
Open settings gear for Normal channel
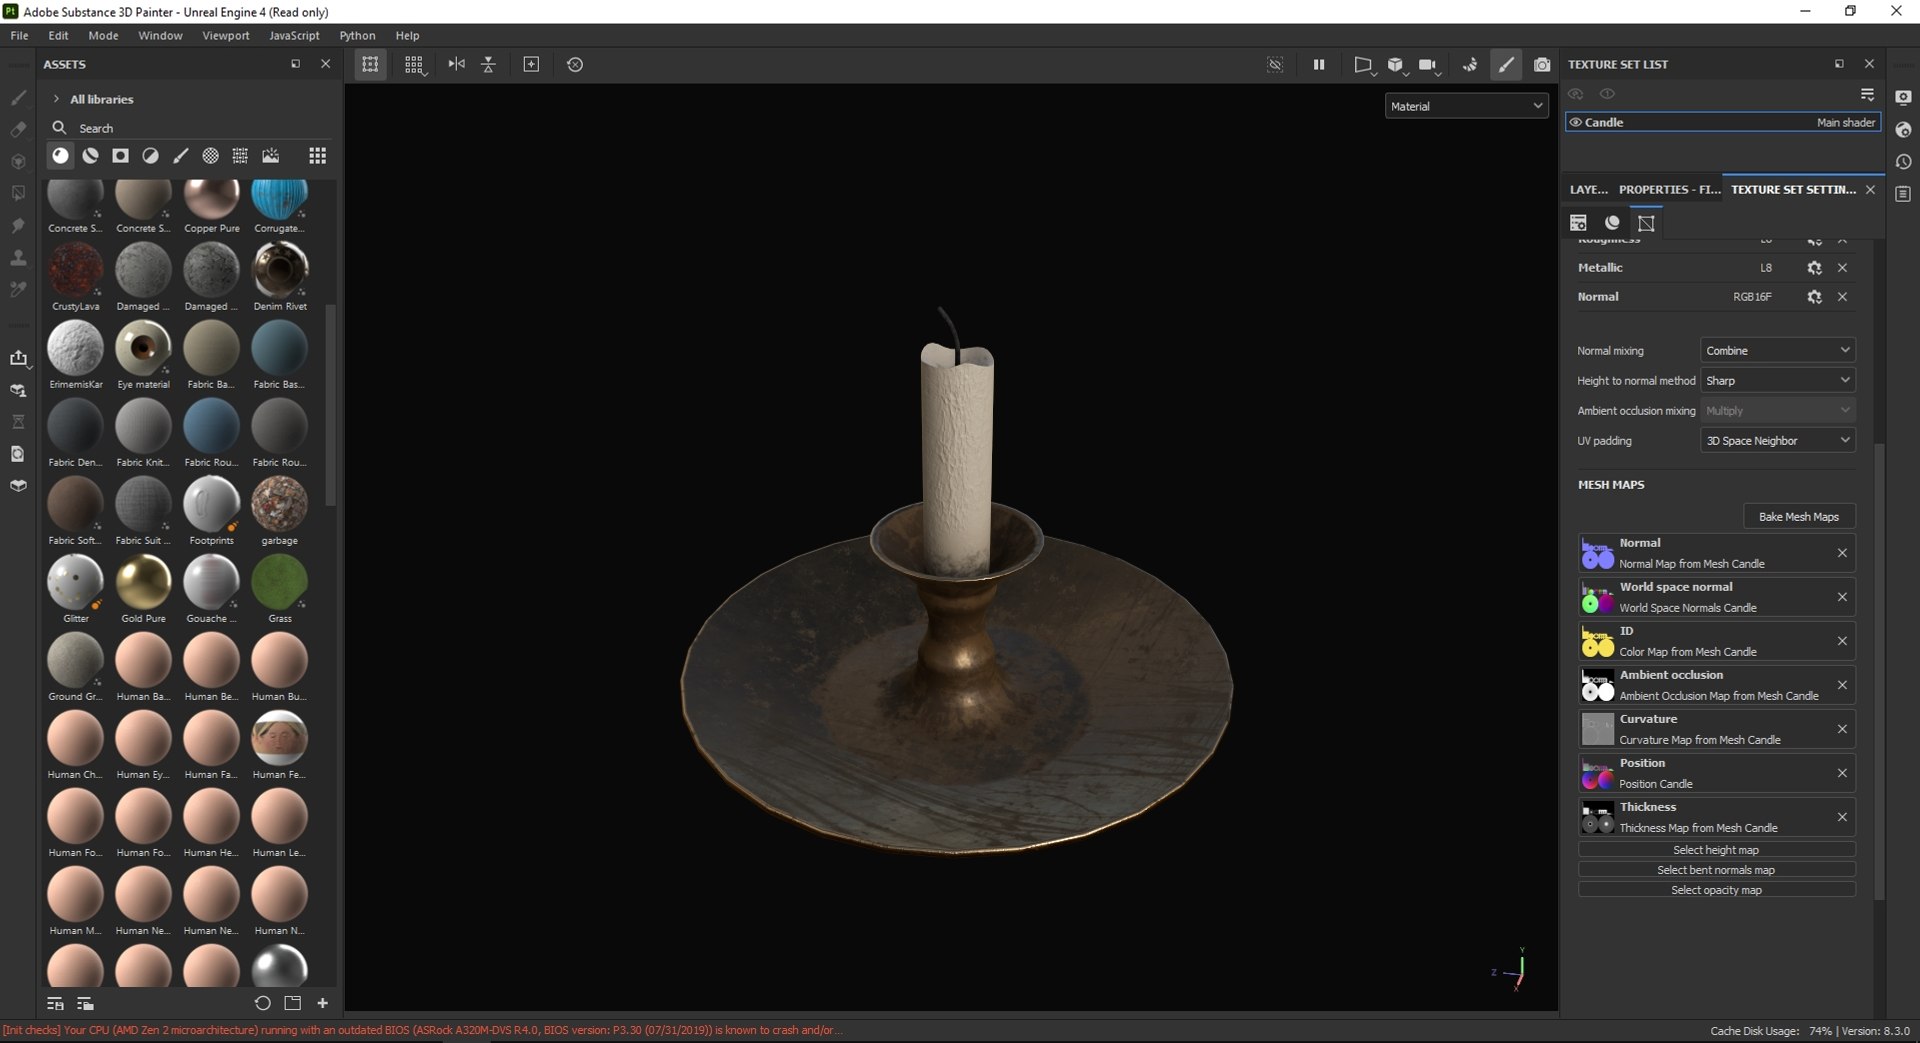coord(1814,297)
